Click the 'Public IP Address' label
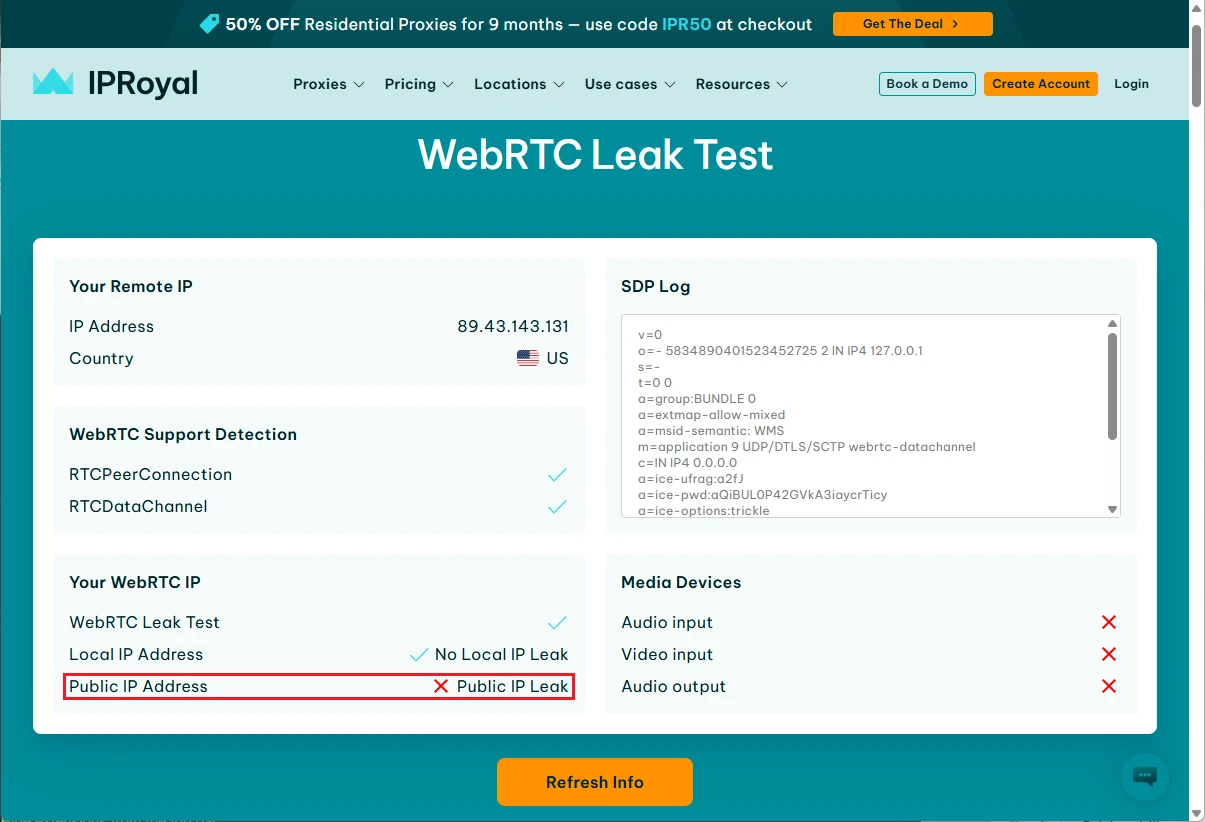This screenshot has width=1205, height=822. [x=138, y=686]
